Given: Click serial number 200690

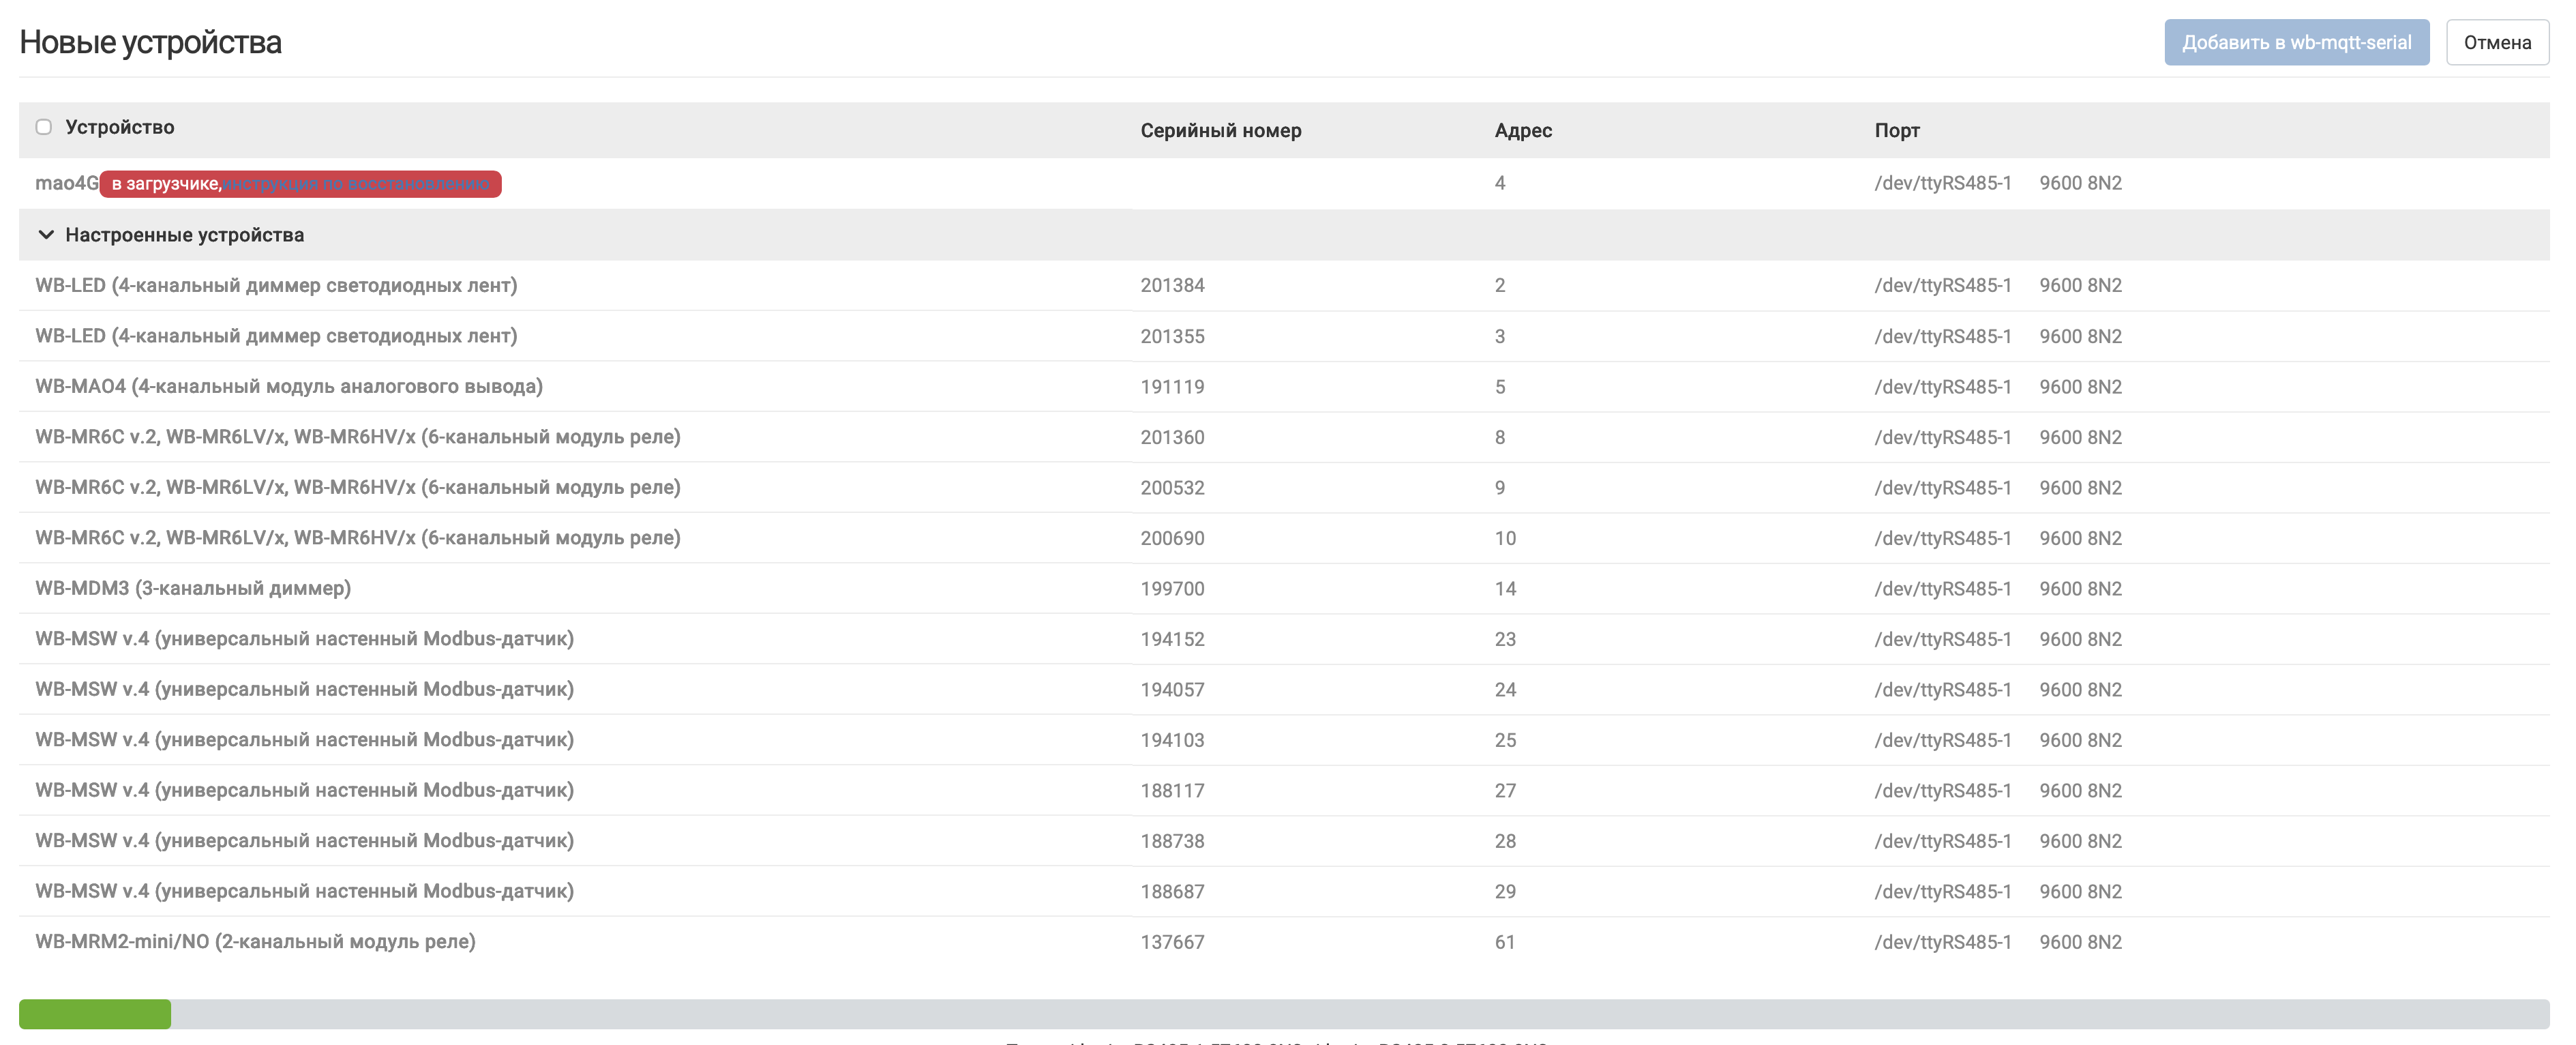Looking at the screenshot, I should click(x=1172, y=538).
